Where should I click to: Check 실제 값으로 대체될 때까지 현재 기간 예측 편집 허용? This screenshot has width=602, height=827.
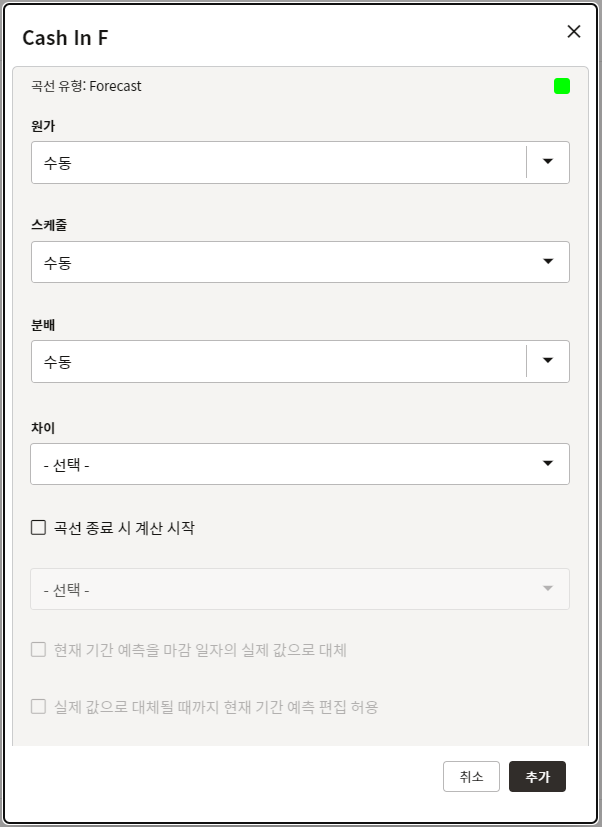[39, 707]
